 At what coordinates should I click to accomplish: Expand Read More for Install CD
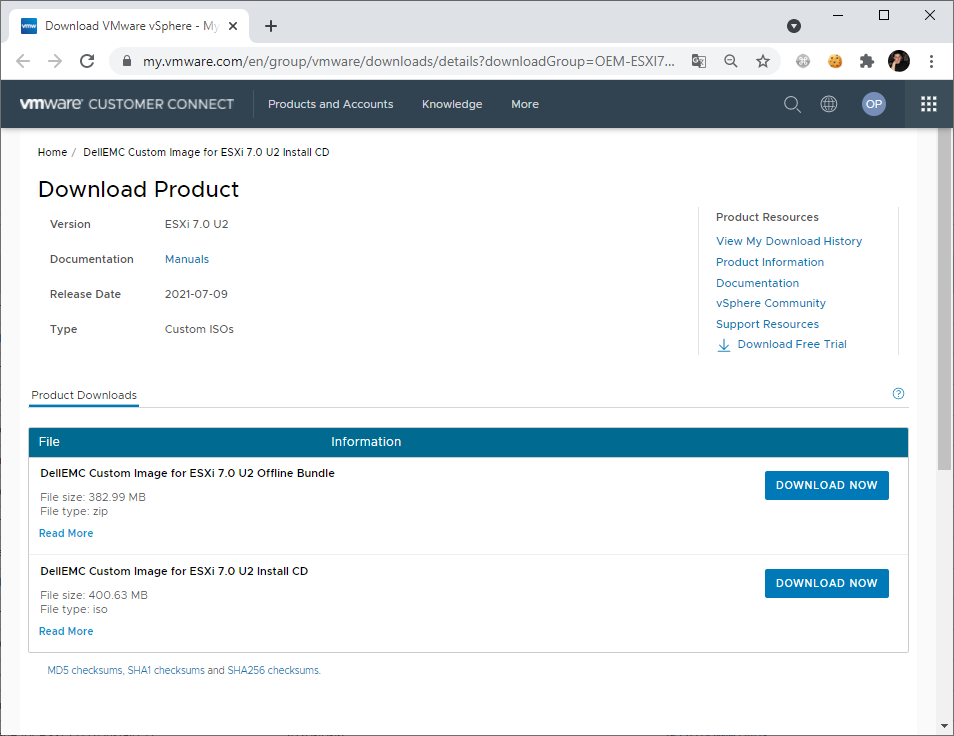[x=66, y=631]
